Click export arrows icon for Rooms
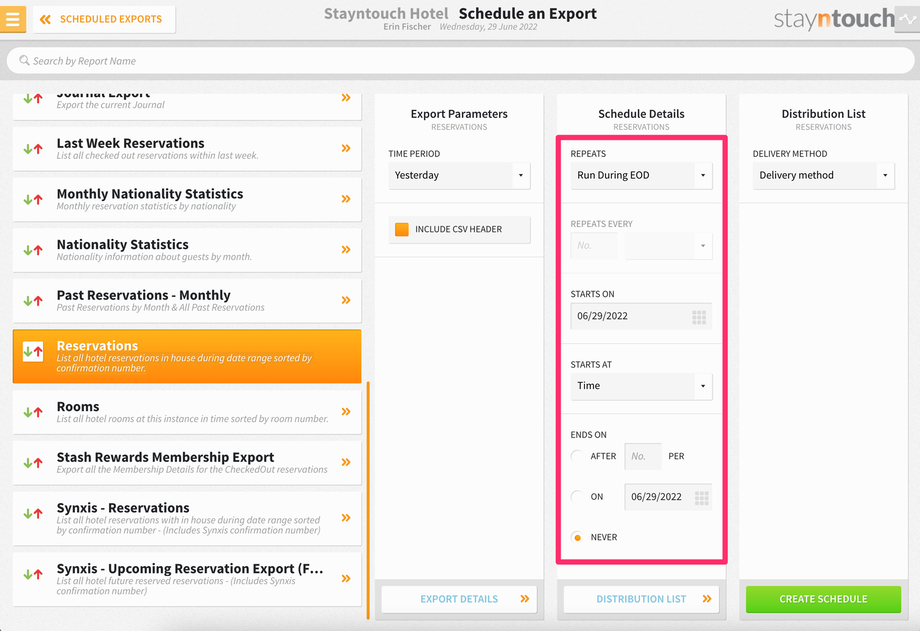 click(x=33, y=413)
